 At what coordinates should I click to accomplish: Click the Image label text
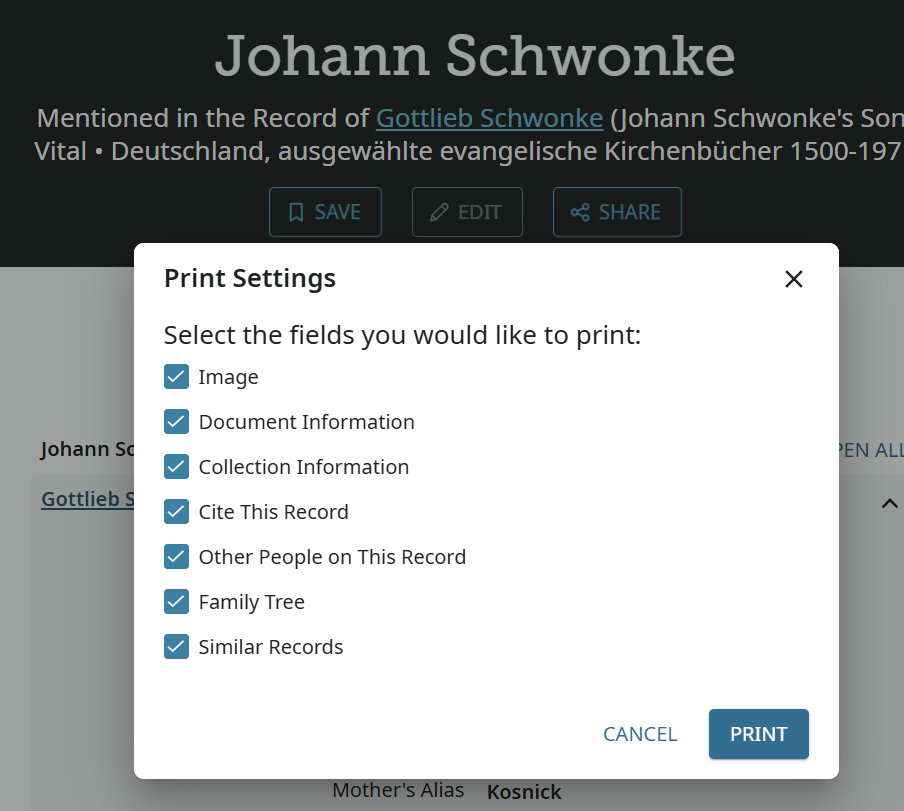[x=228, y=377]
